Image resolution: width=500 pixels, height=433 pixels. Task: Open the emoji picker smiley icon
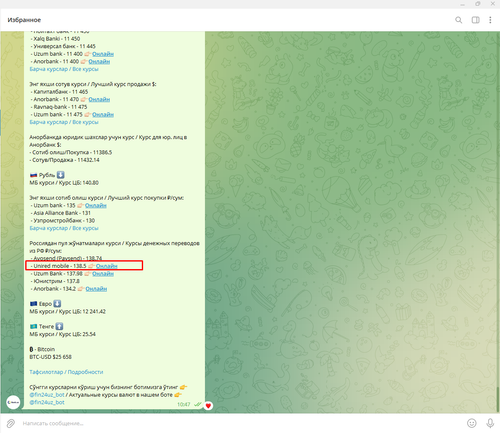click(x=472, y=423)
